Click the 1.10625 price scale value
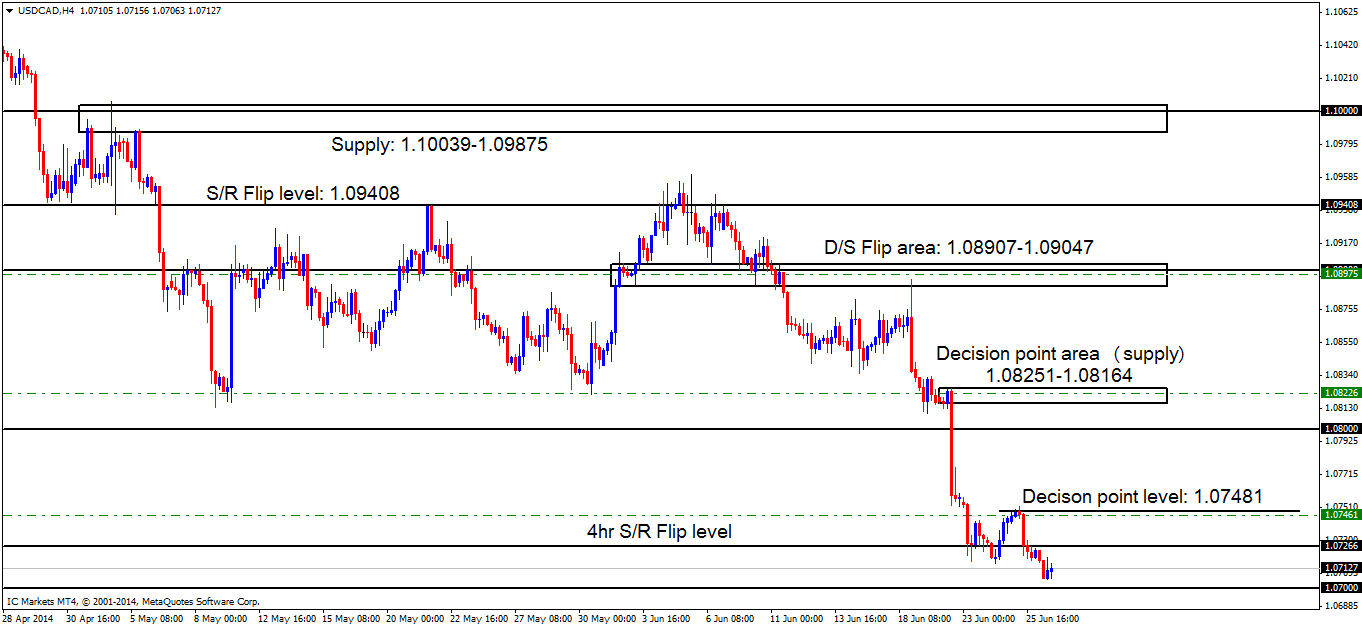1362x627 pixels. [1340, 12]
